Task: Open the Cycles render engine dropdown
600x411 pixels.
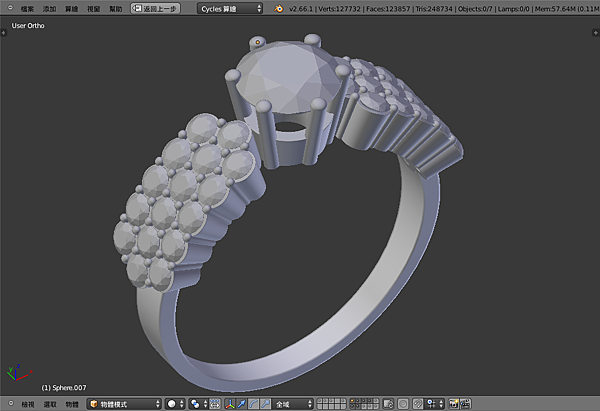Action: [x=230, y=8]
